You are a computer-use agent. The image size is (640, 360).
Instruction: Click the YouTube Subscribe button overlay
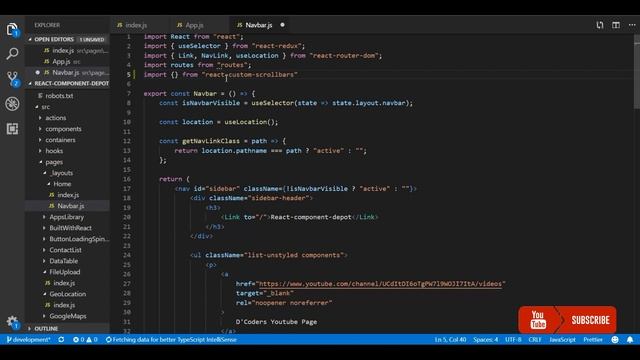[x=567, y=320]
